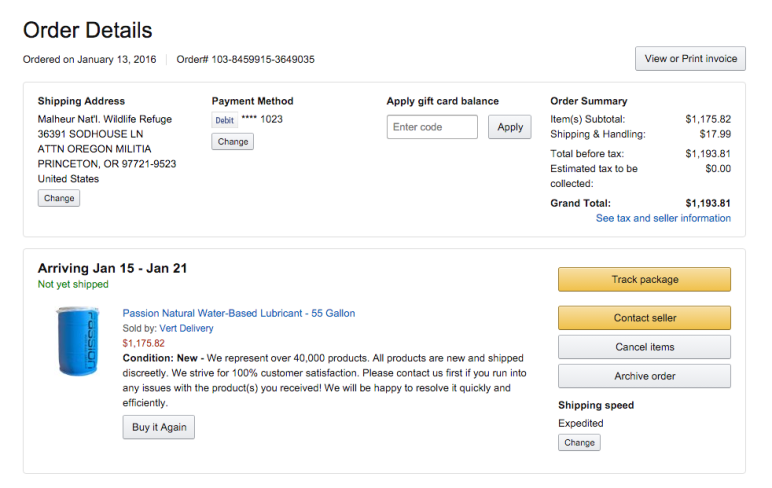Click the Not yet shipped status
The width and height of the screenshot is (772, 488).
click(73, 285)
